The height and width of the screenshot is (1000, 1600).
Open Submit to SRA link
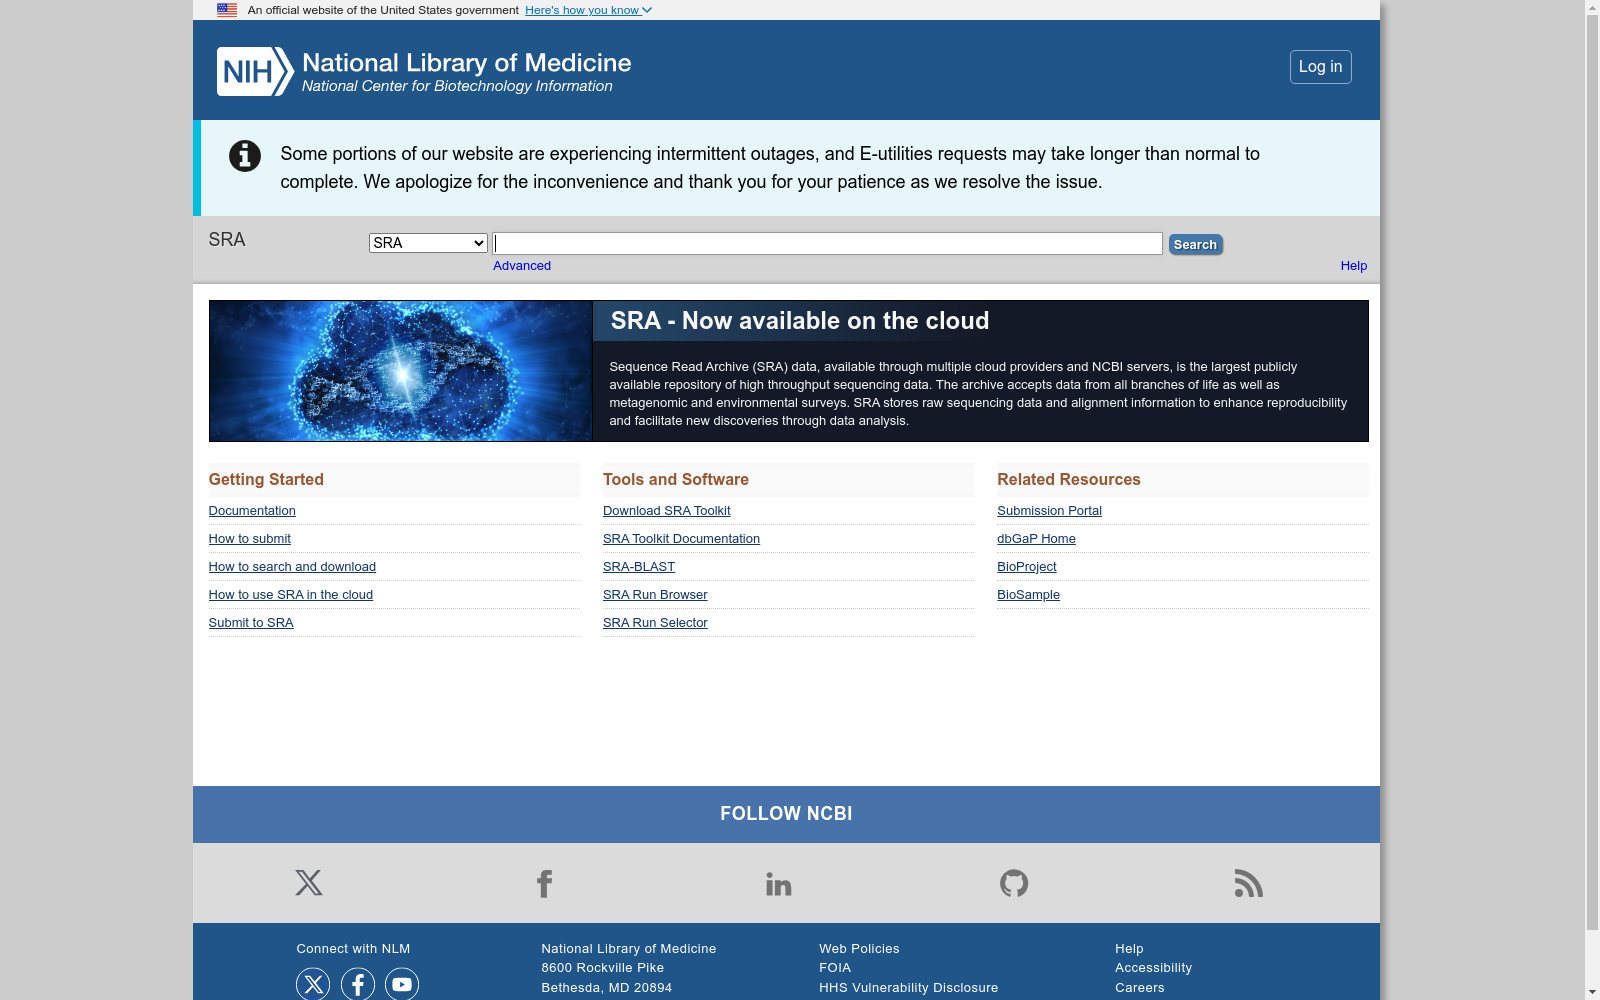[251, 623]
